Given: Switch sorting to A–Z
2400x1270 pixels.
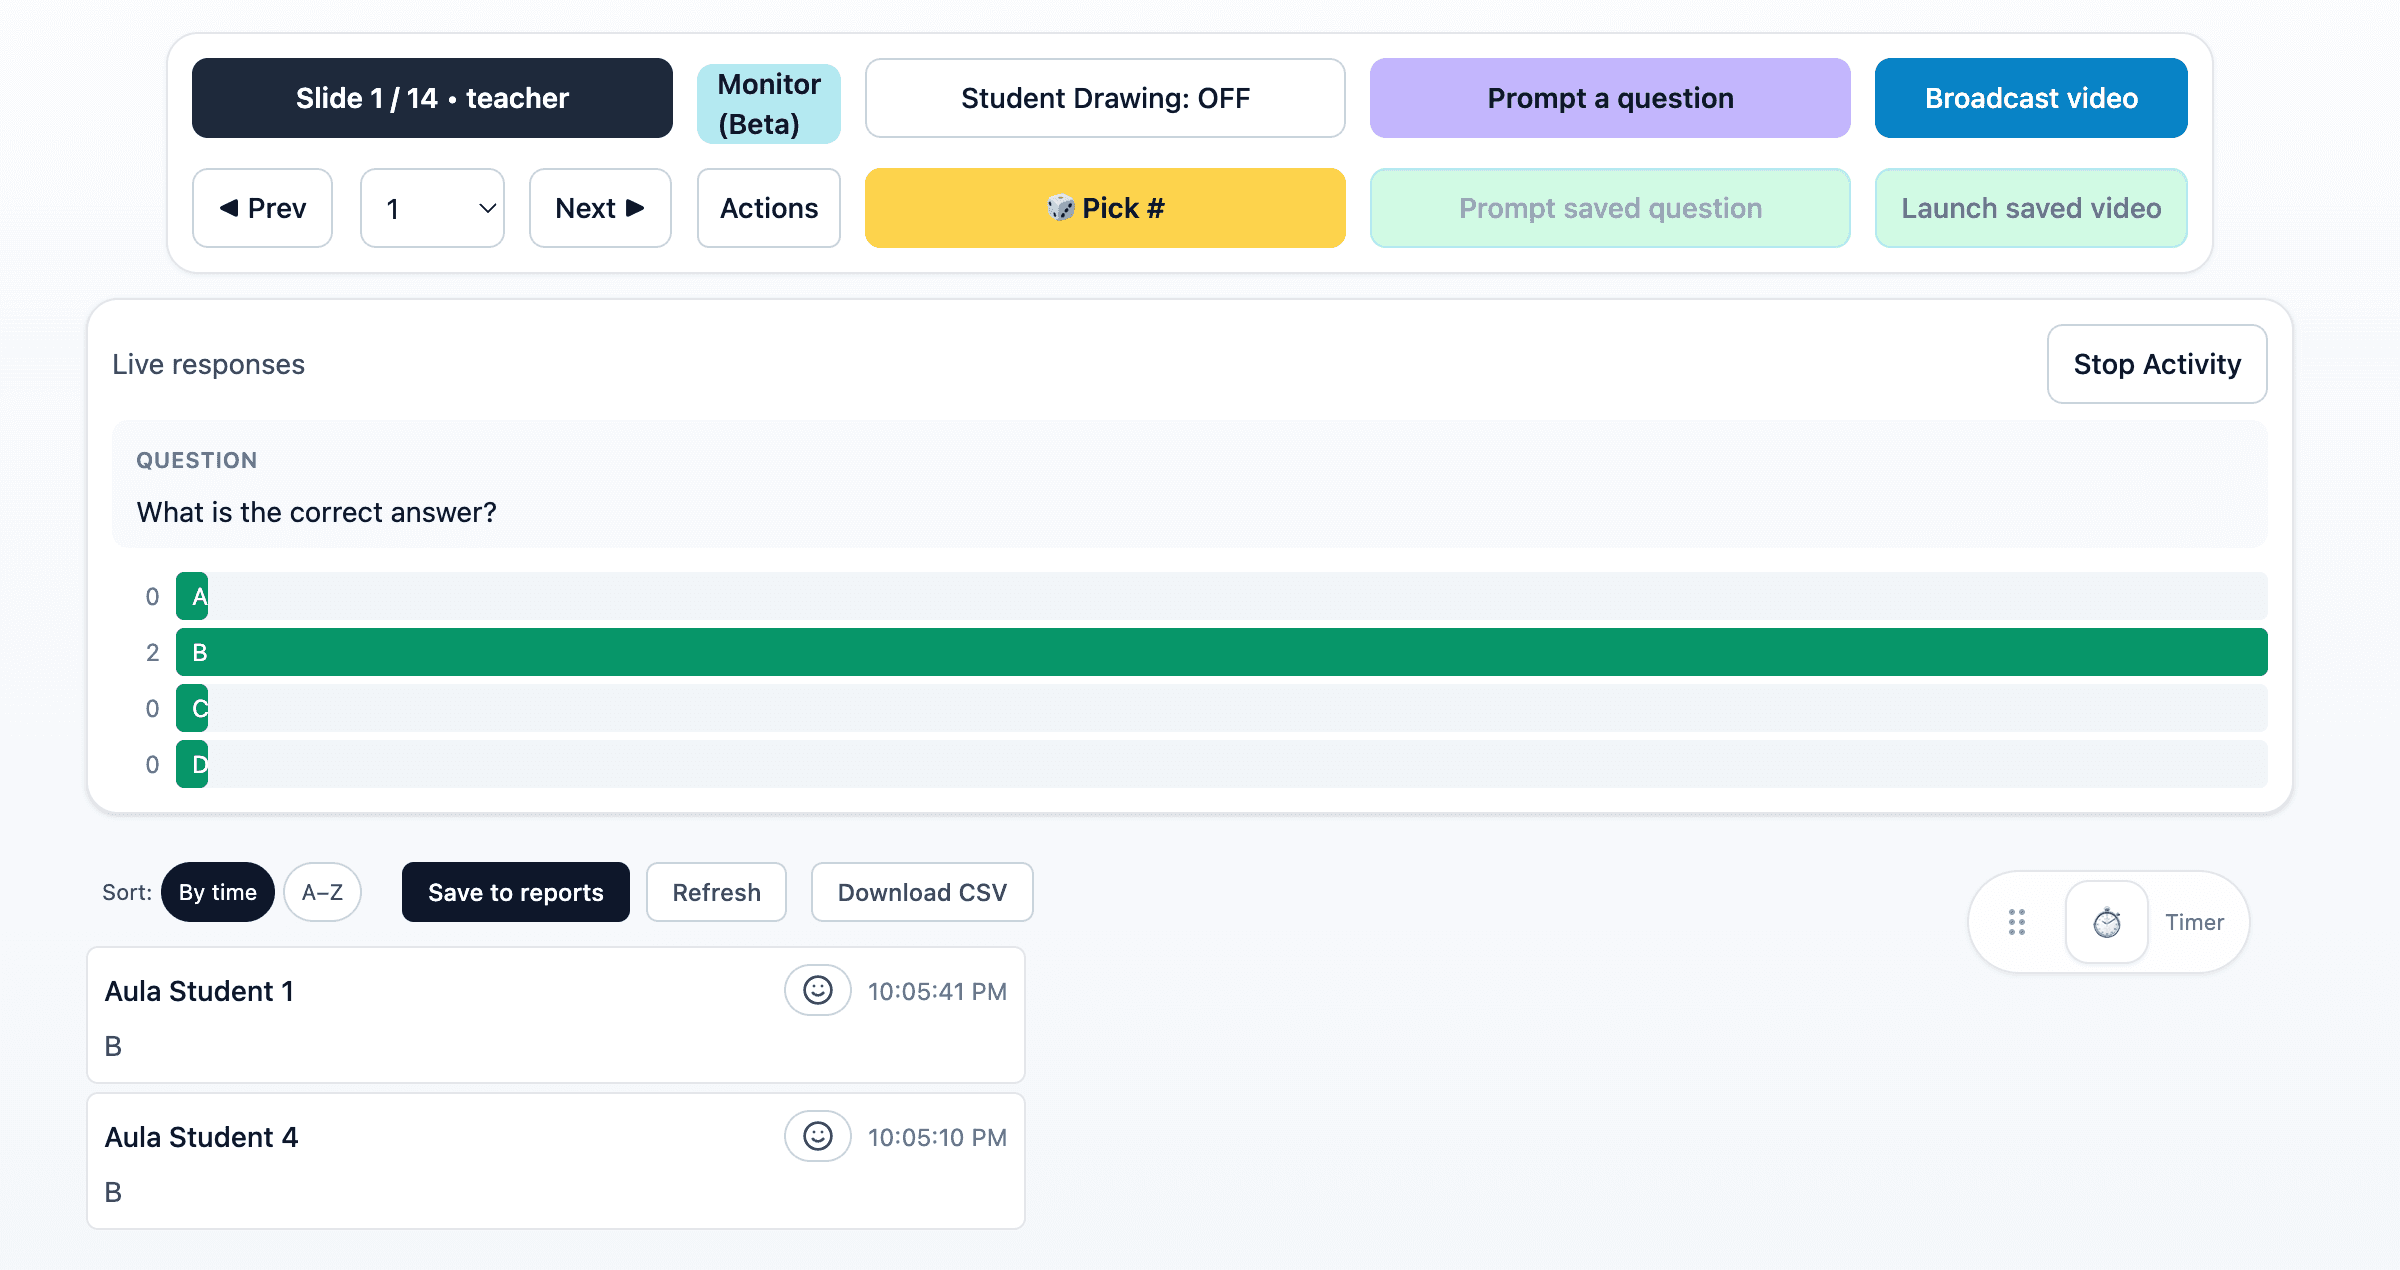Looking at the screenshot, I should point(322,892).
